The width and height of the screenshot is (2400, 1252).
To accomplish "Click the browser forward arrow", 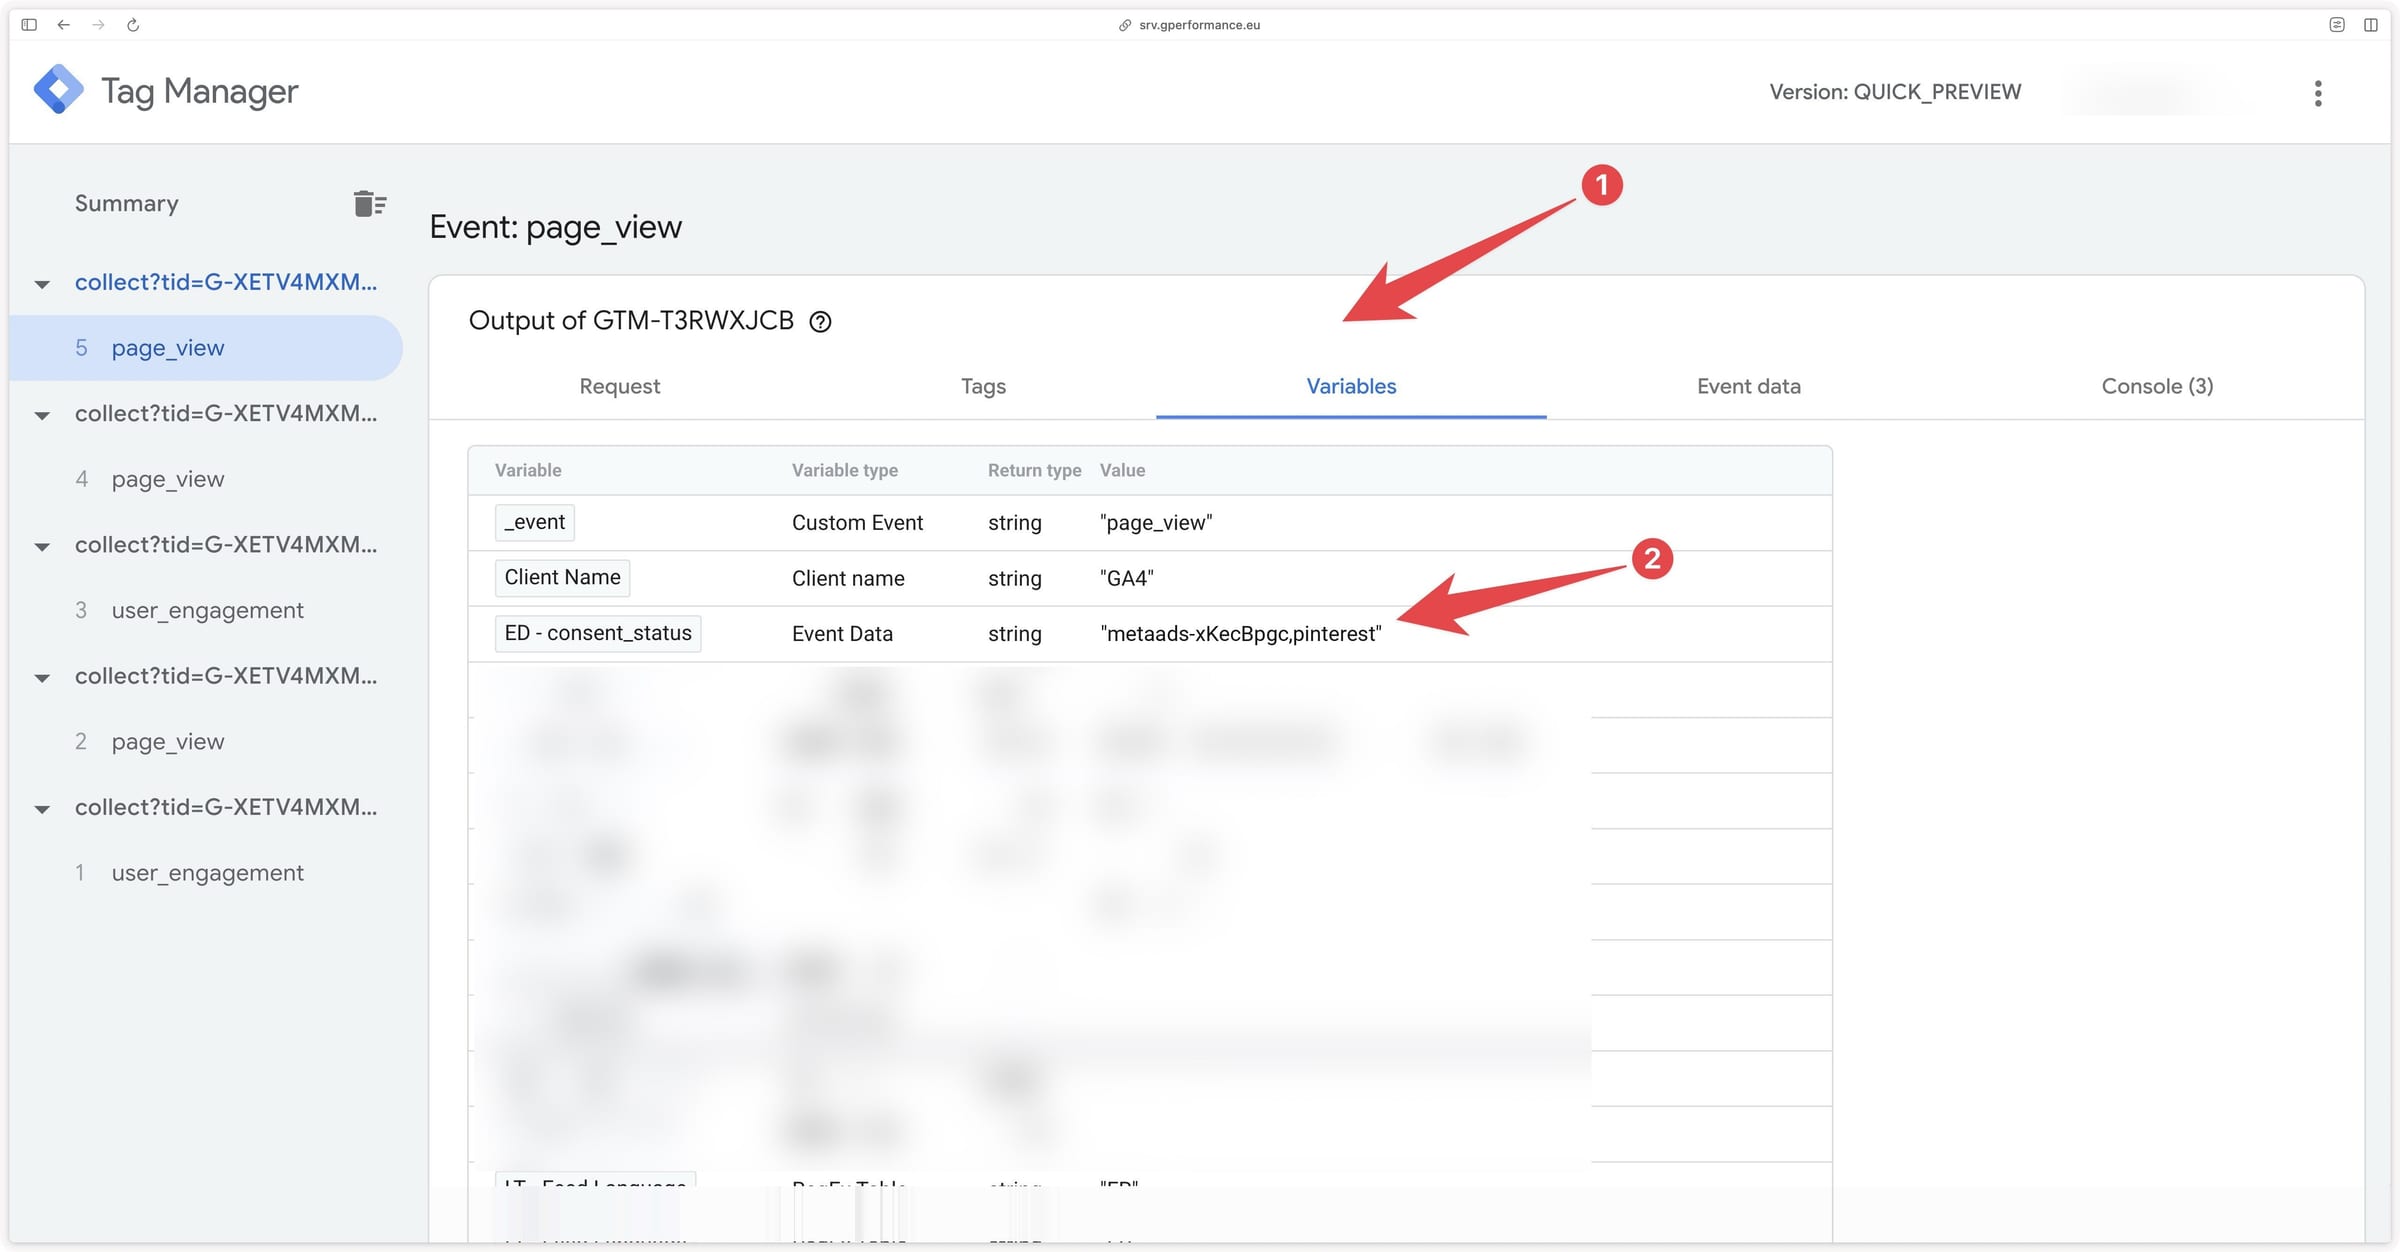I will coord(98,25).
